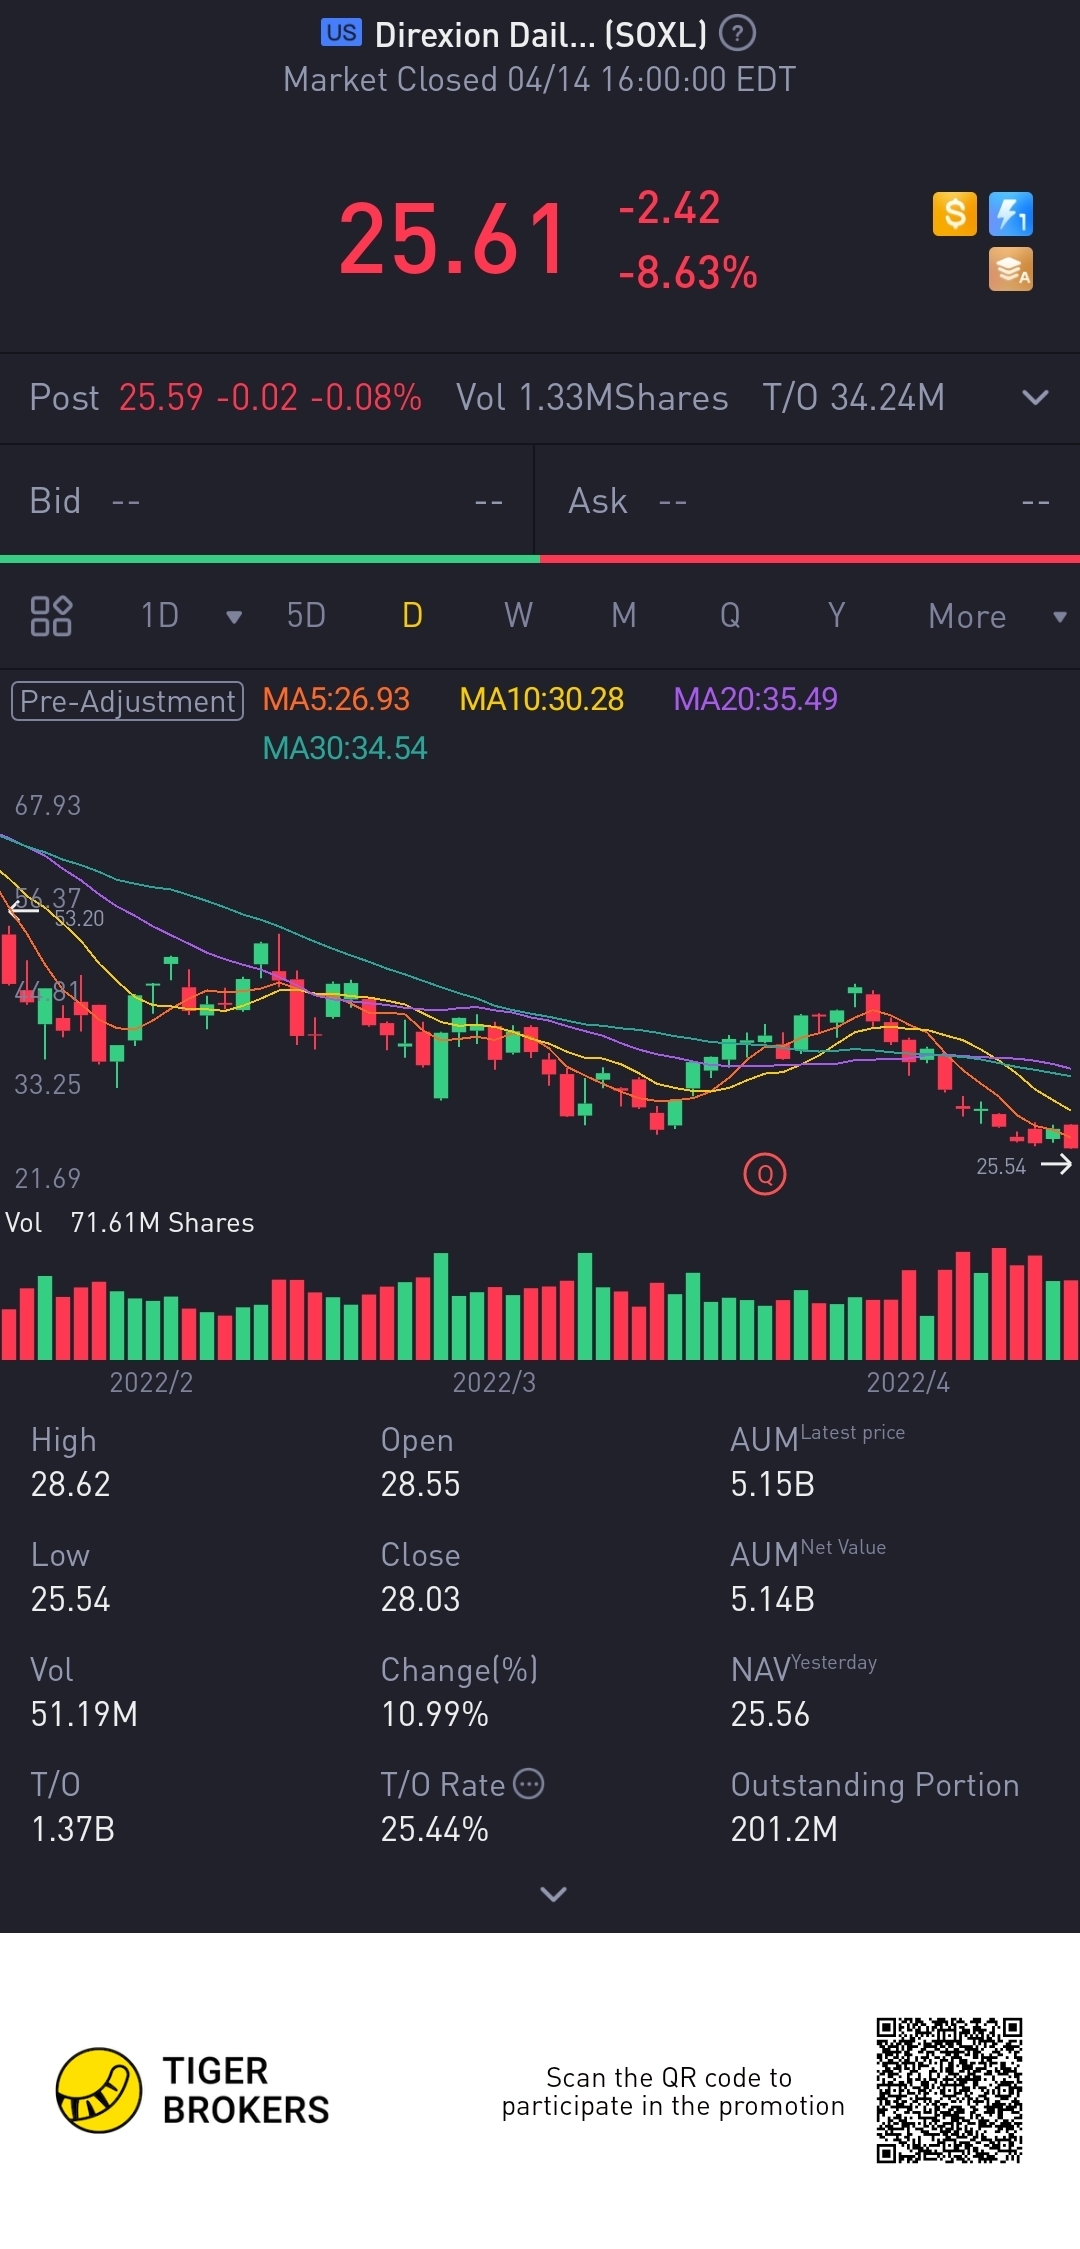Expand more stats with the bottom chevron

[x=553, y=1893]
